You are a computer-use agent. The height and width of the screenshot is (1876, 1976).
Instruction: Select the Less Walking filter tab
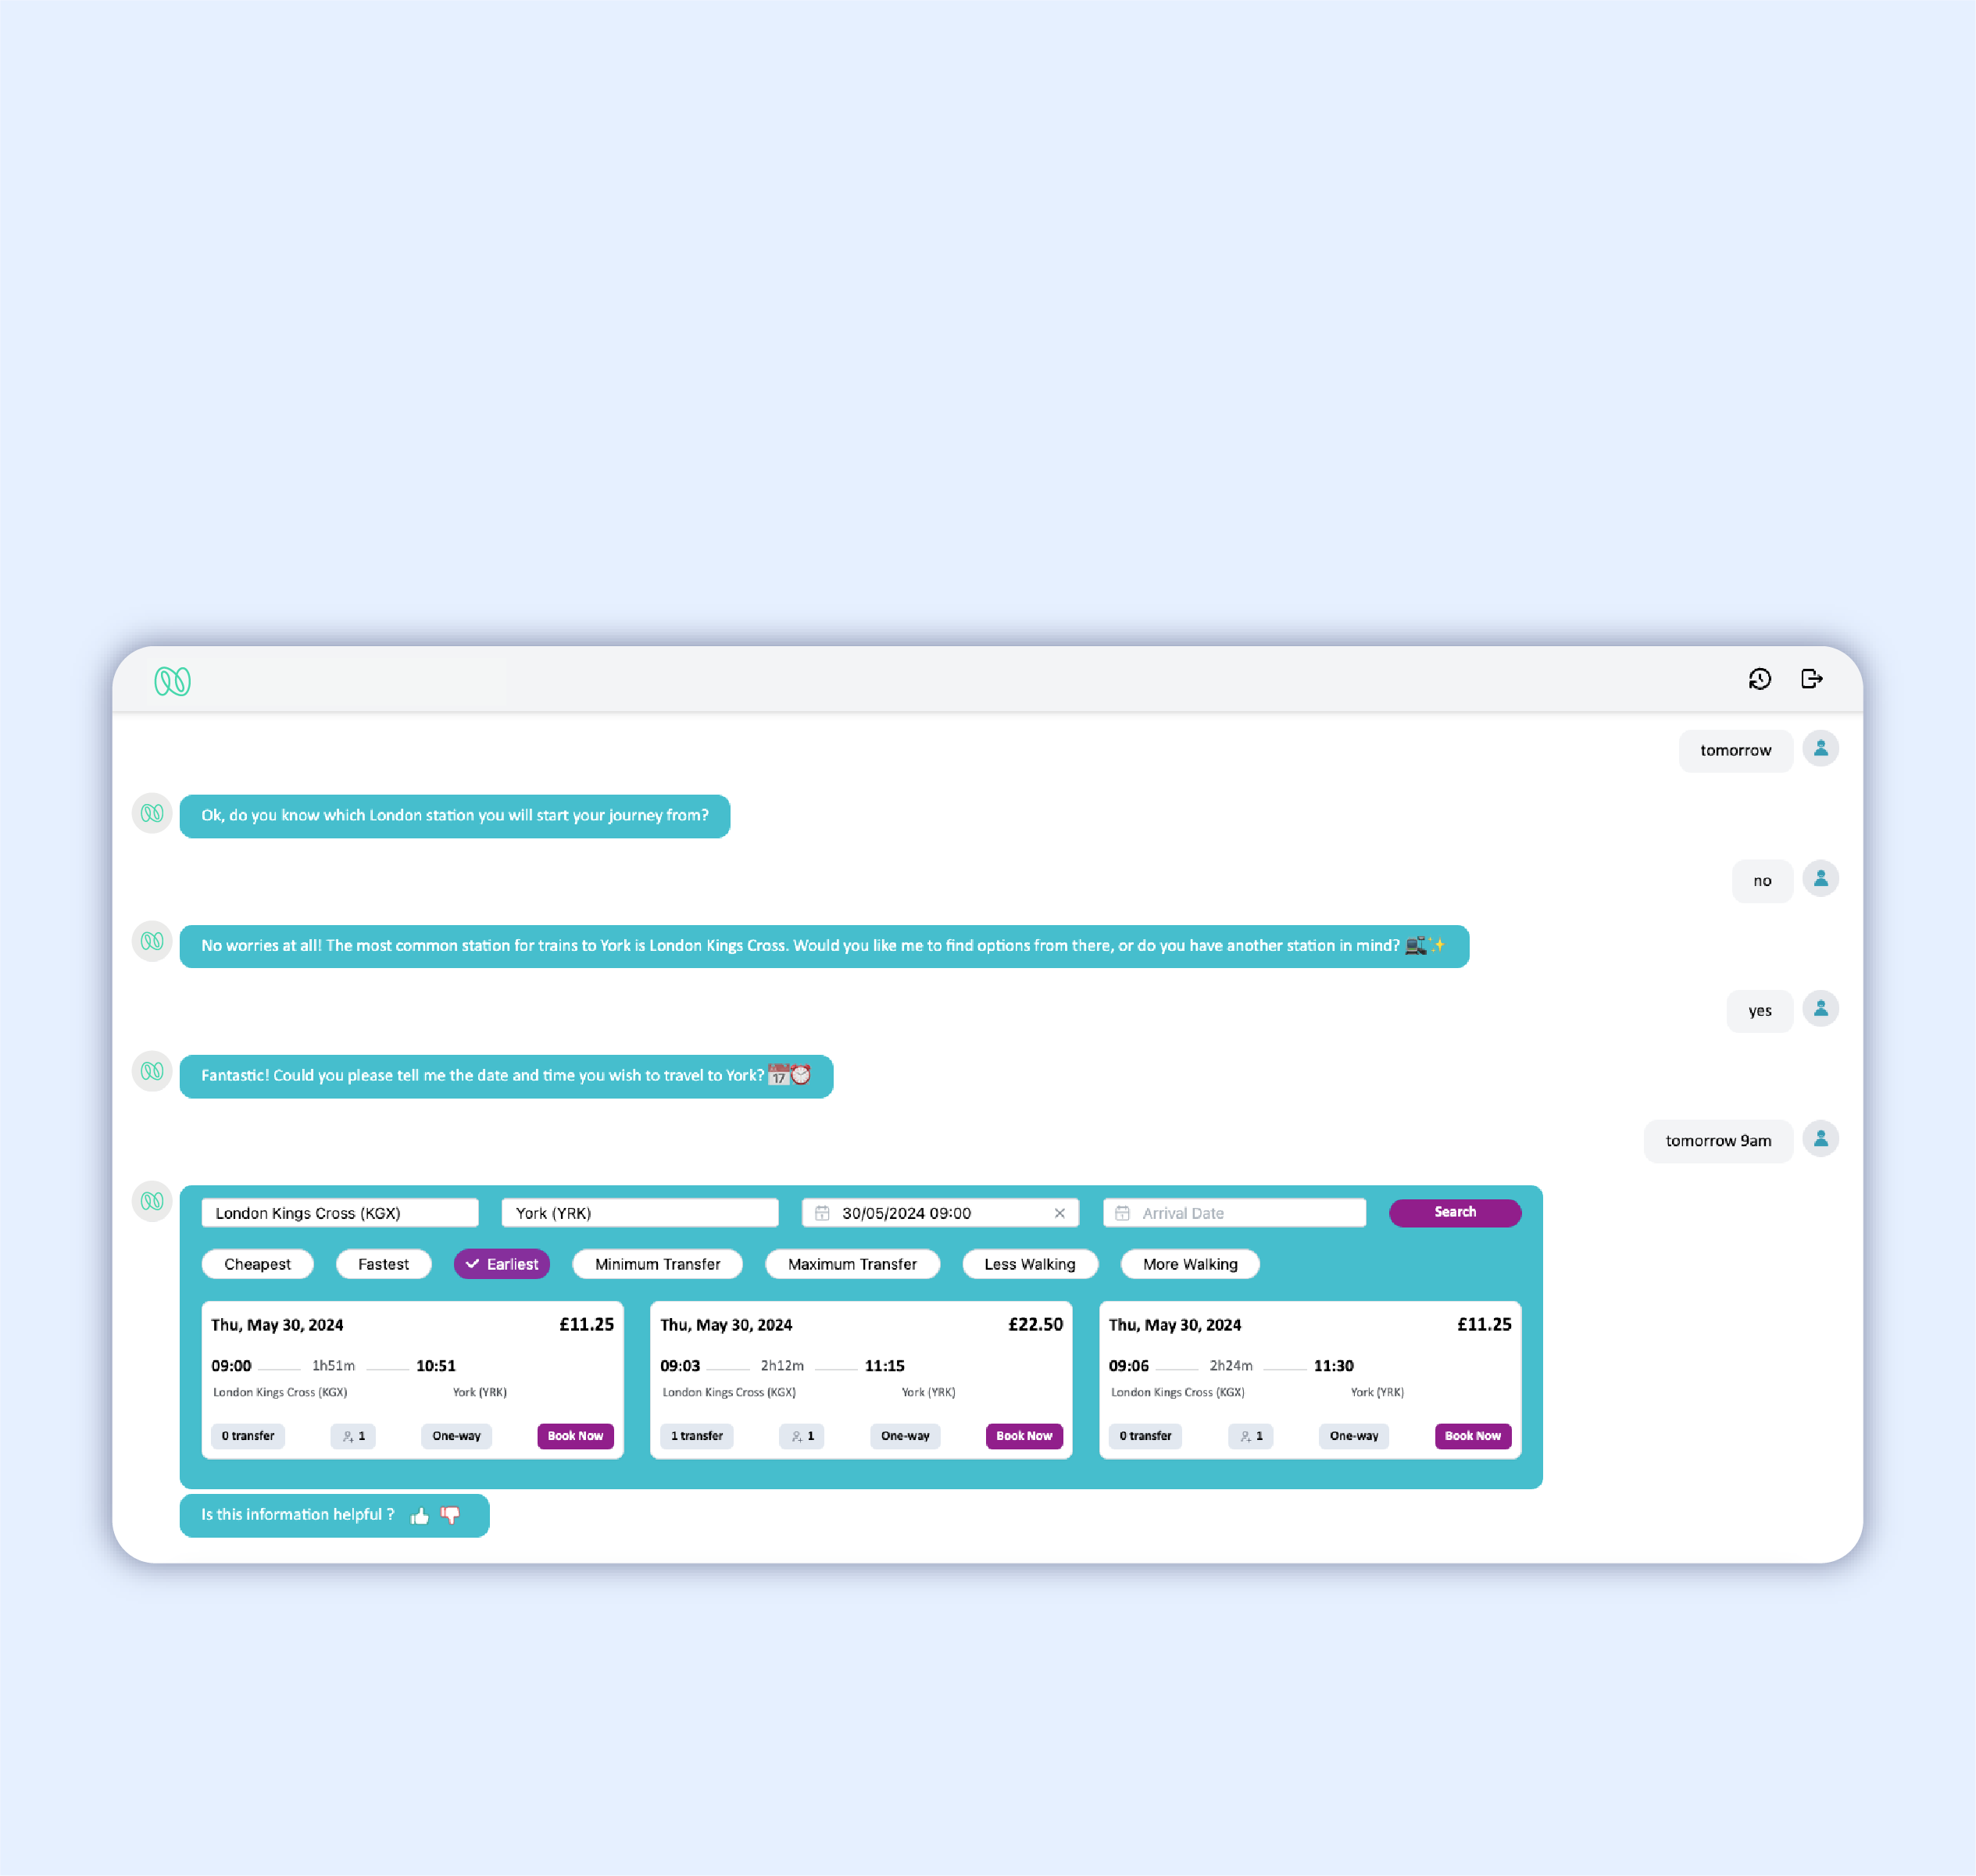click(1031, 1263)
